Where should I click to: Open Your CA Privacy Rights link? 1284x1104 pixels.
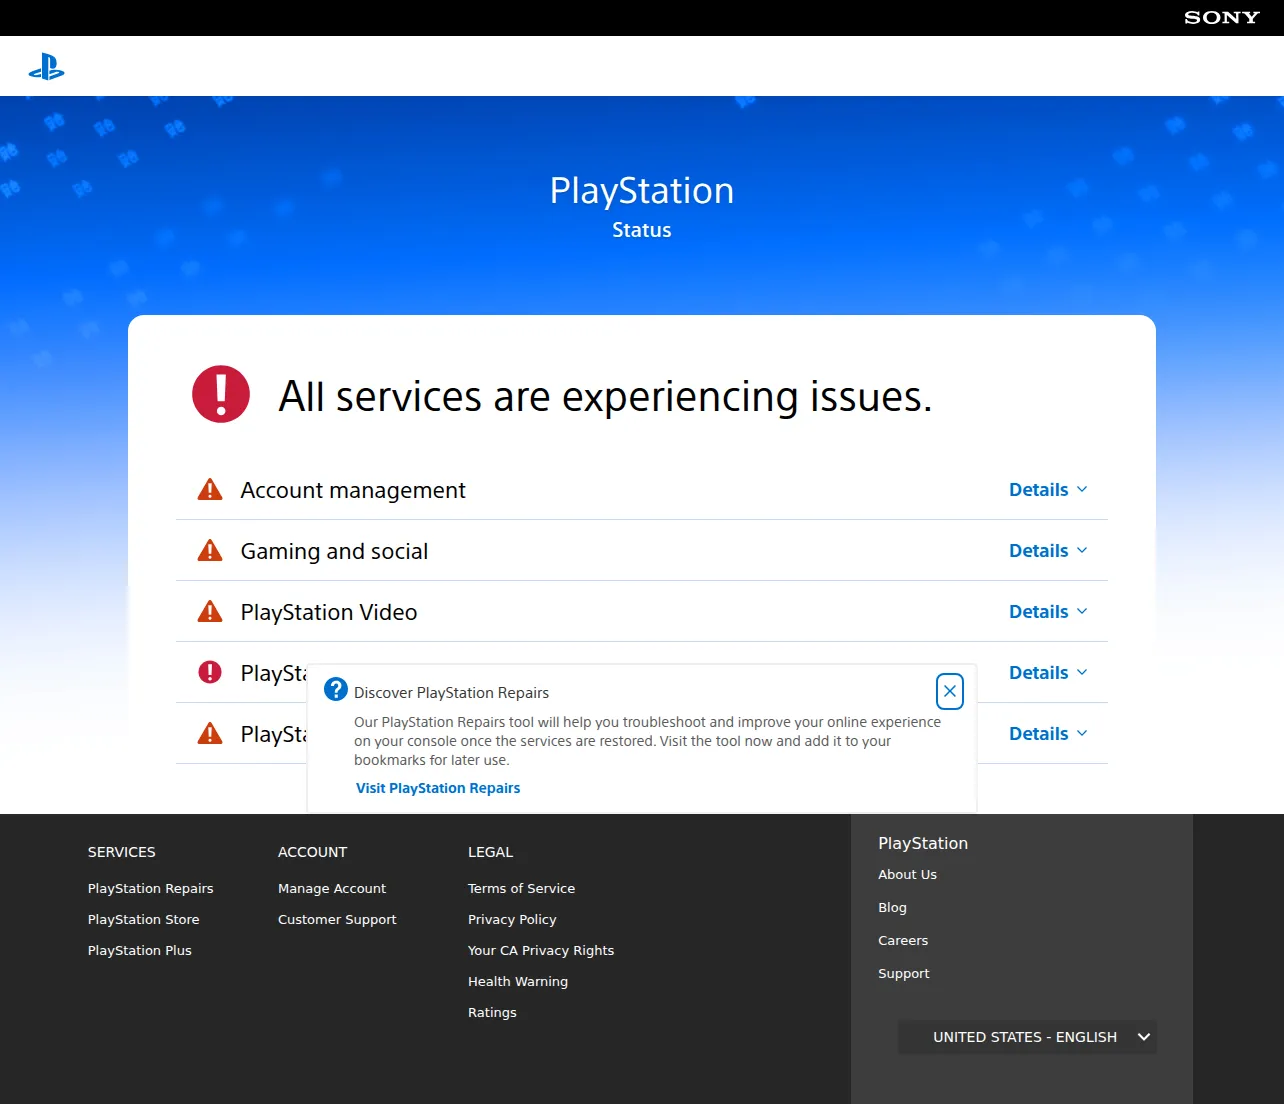click(x=541, y=950)
